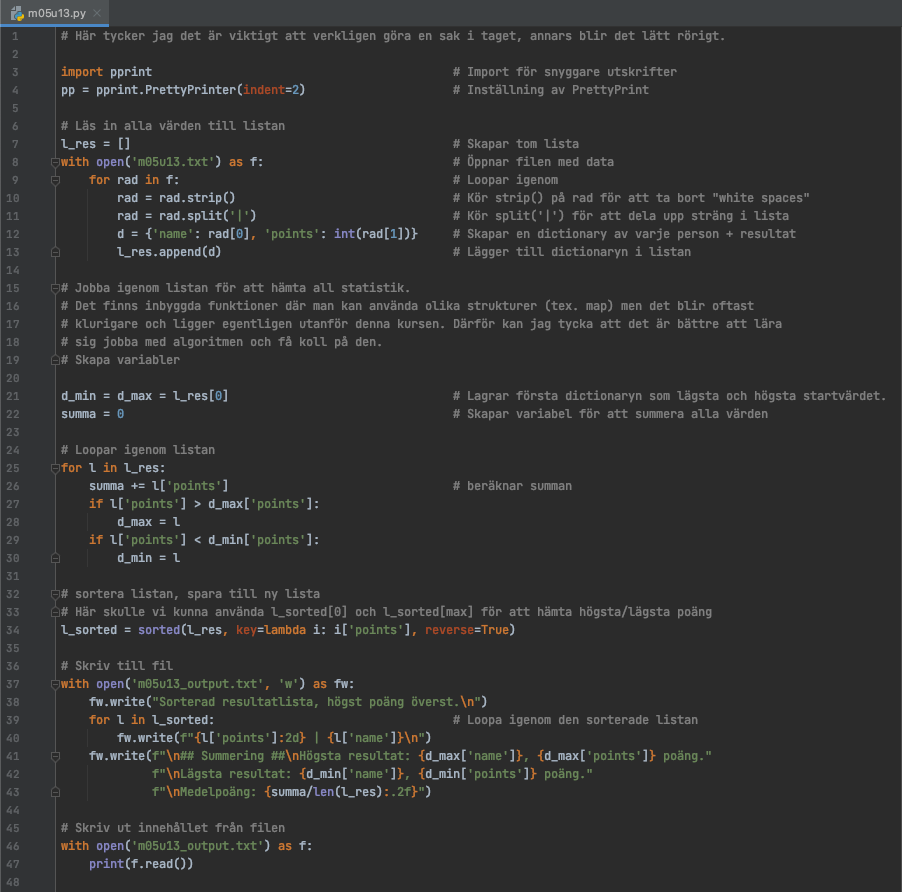Click line number 21 in the gutter
Screen dimensions: 902x892
tap(14, 396)
